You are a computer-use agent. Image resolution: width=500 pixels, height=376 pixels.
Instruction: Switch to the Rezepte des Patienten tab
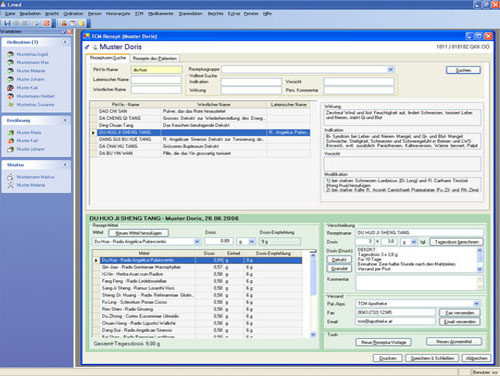155,58
